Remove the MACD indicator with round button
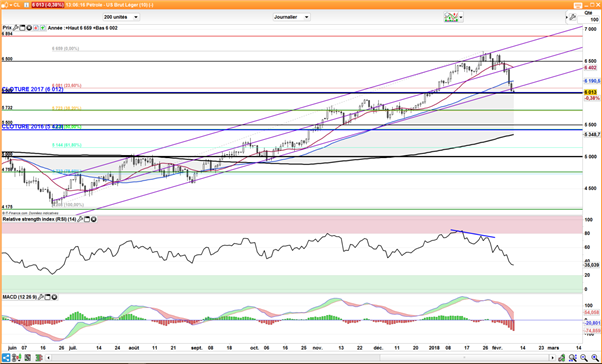 (x=55, y=297)
